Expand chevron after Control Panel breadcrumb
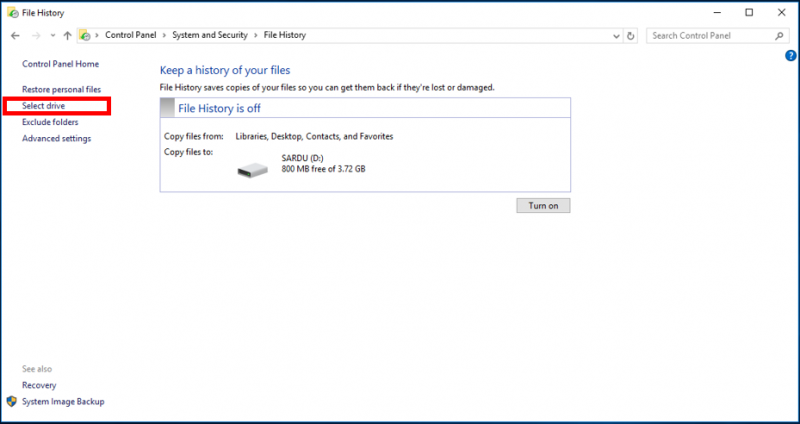The image size is (800, 424). [x=164, y=36]
